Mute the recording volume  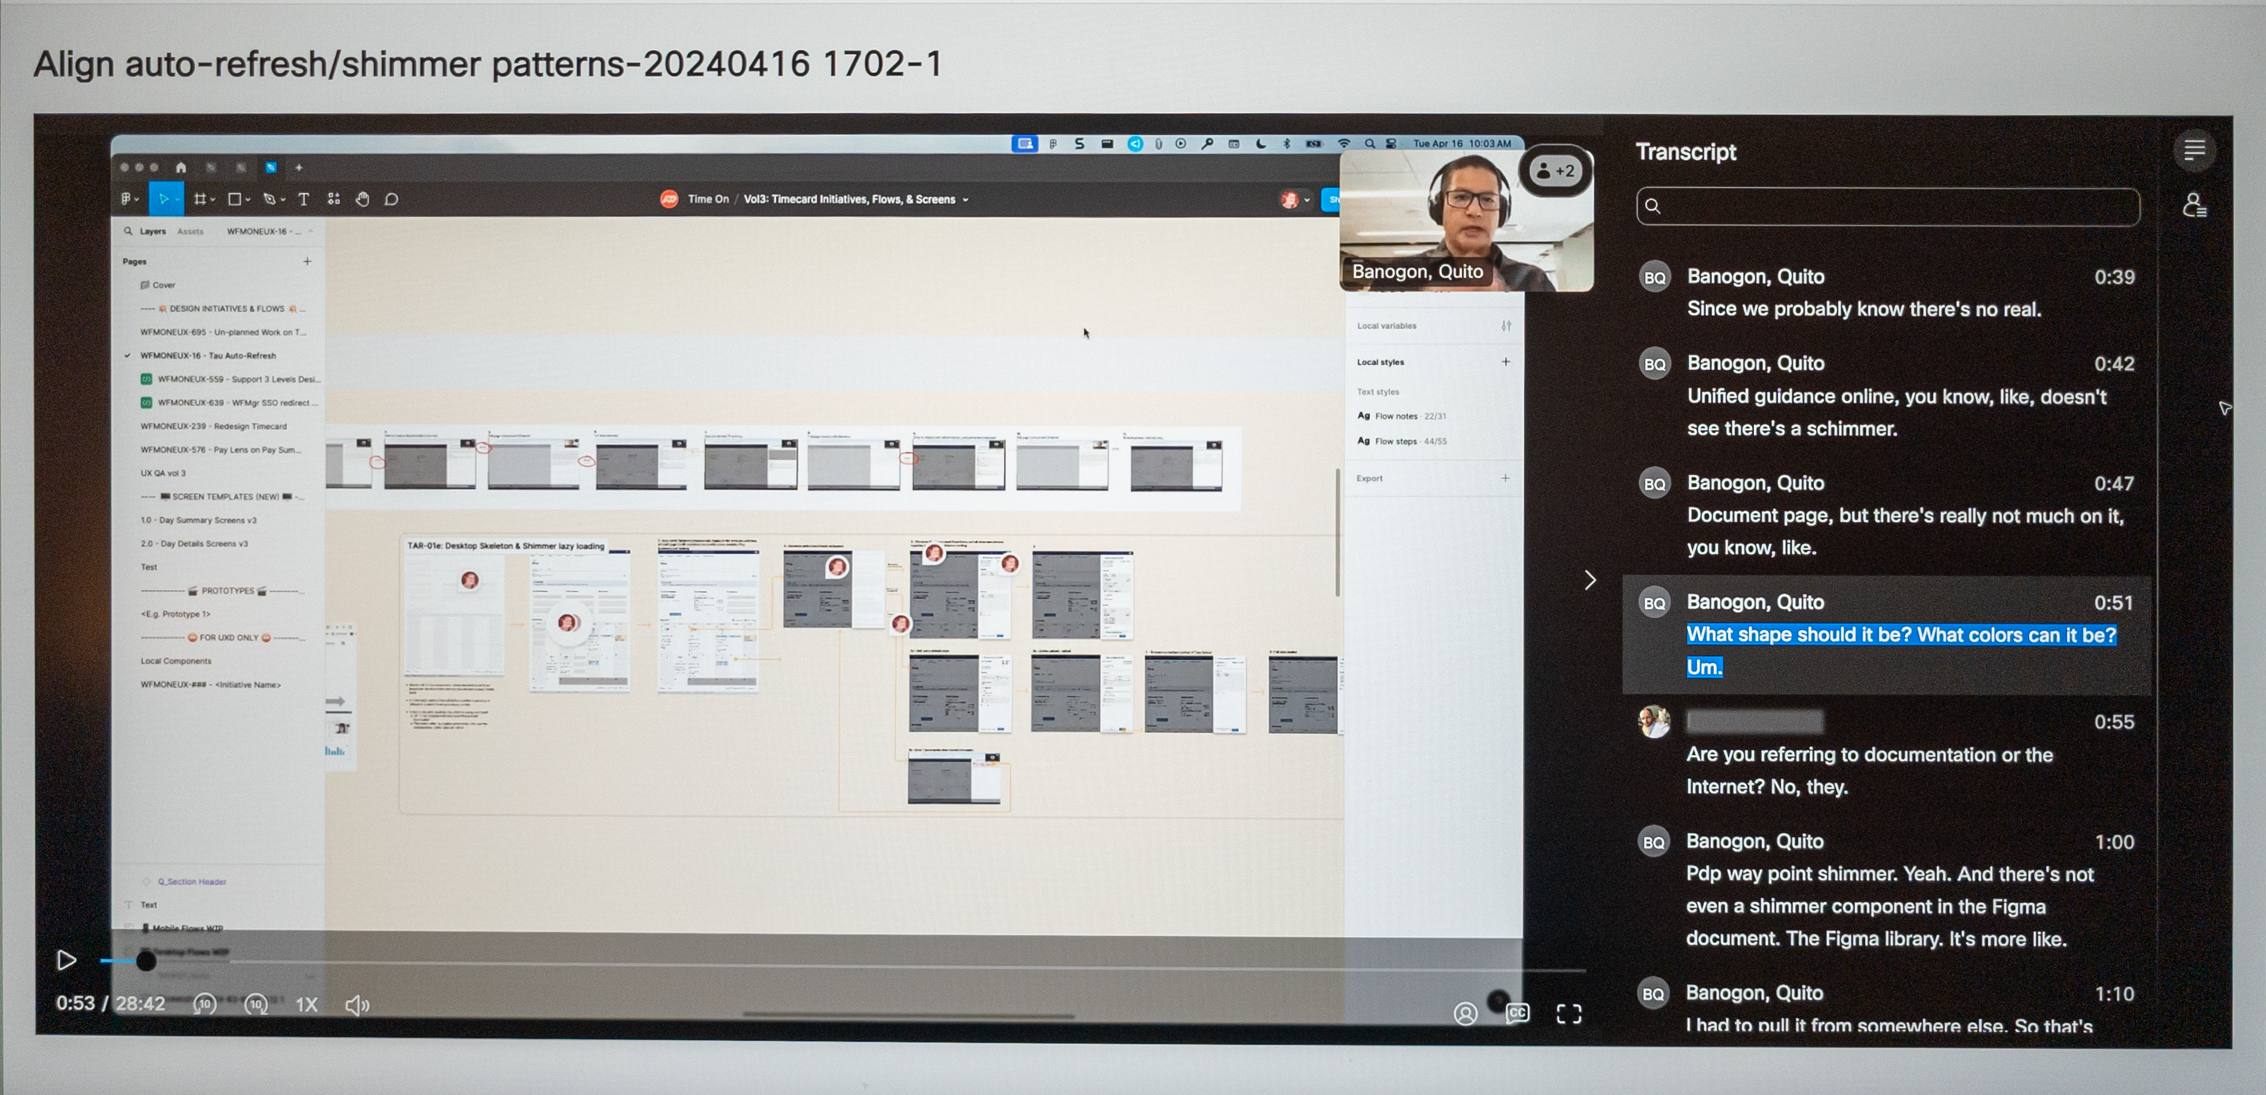click(x=357, y=1005)
